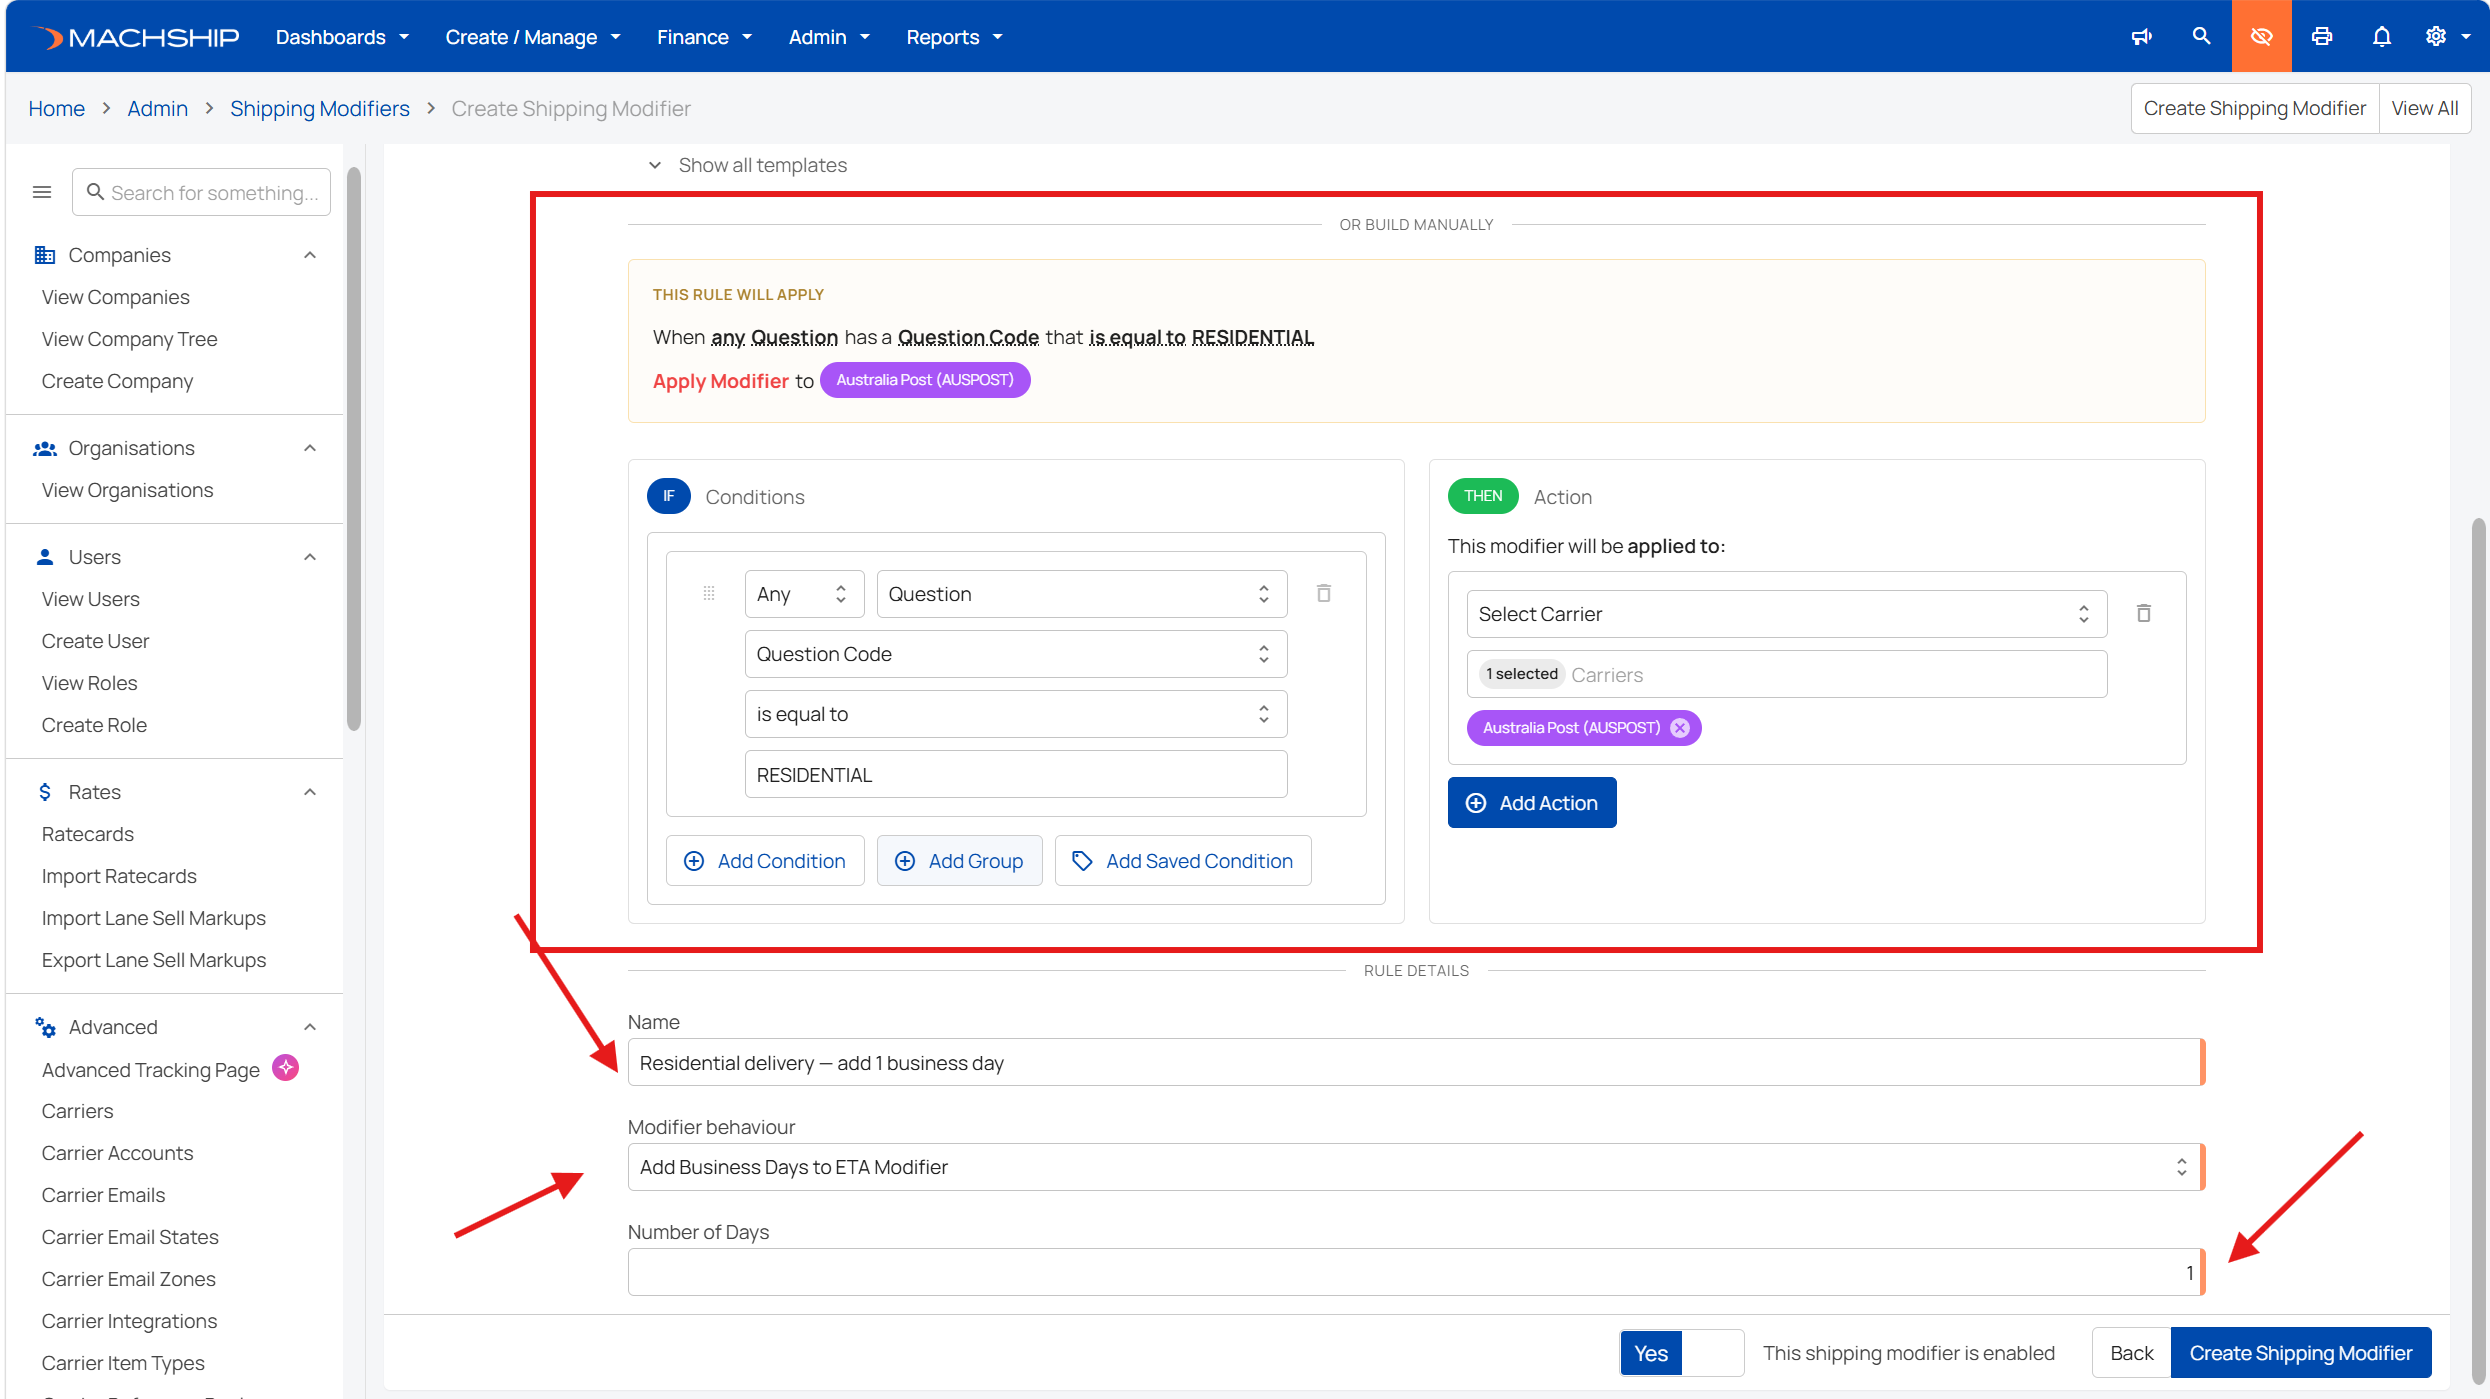Click Create Shipping Modifier tab in header
Screen dimensions: 2490x1399
[2254, 108]
